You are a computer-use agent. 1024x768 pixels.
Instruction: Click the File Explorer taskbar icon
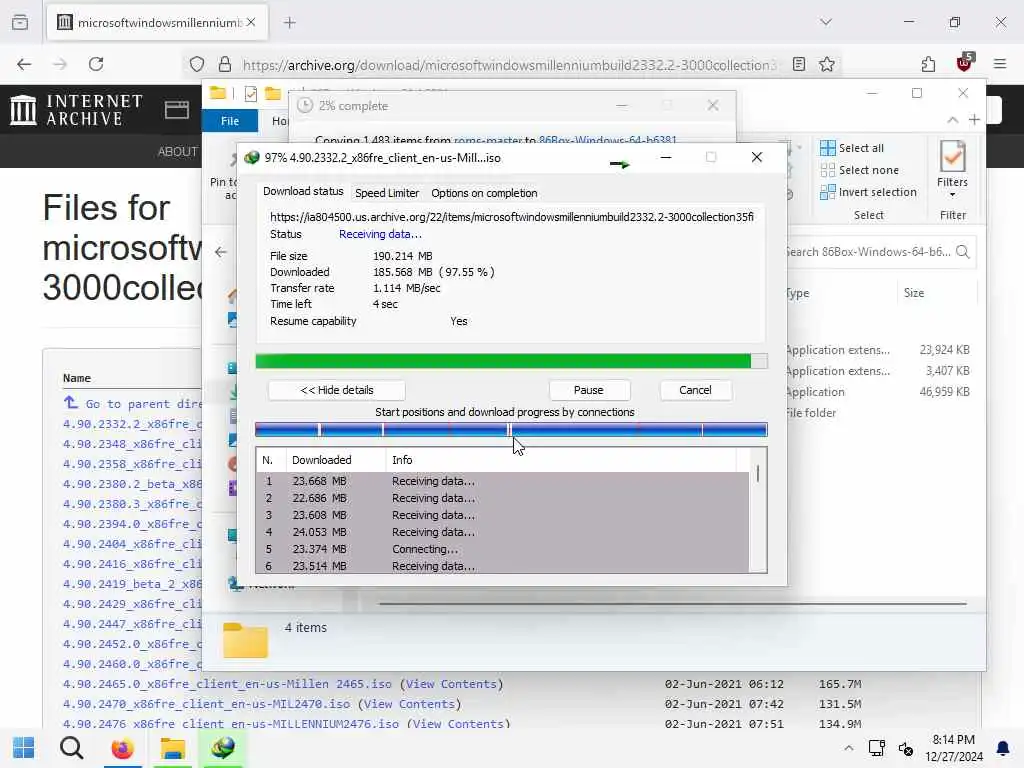172,748
